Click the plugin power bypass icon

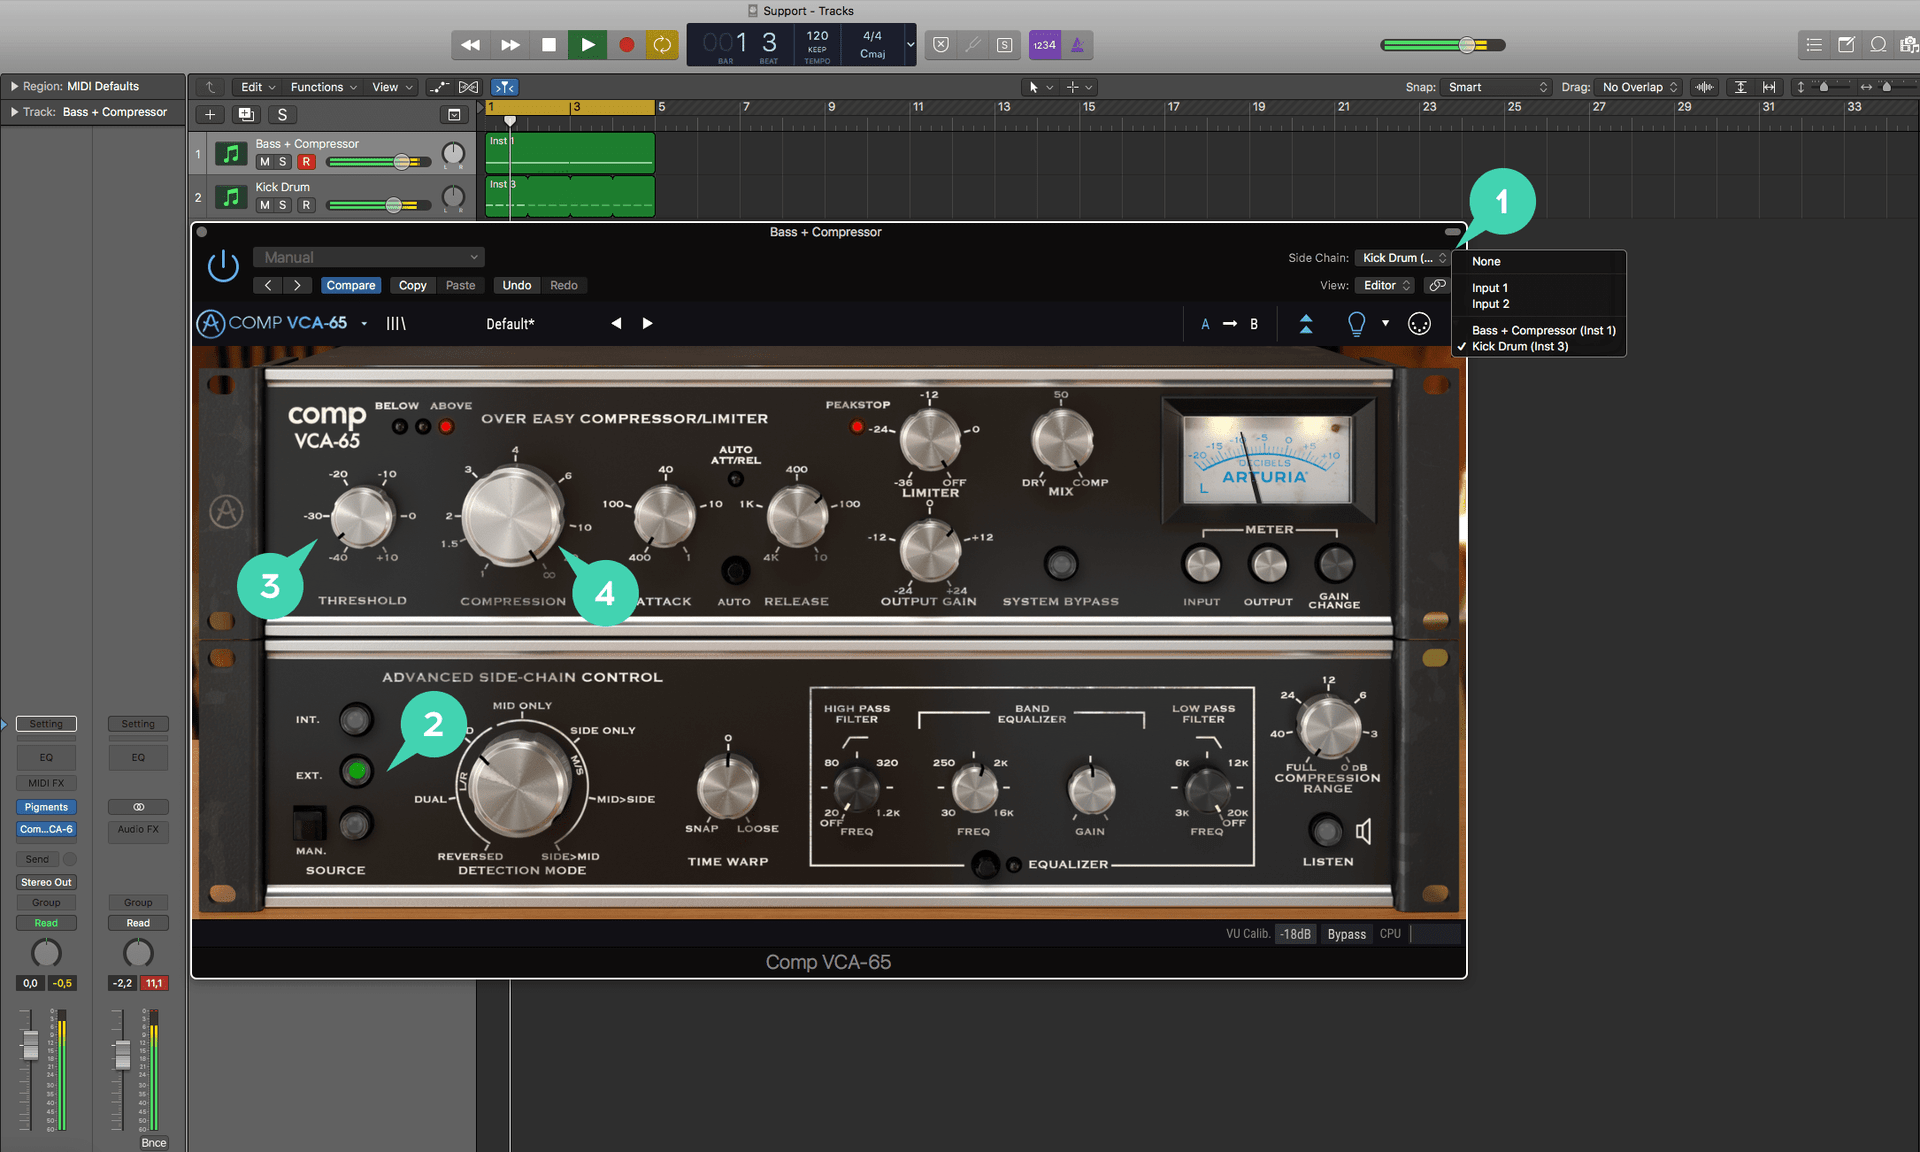223,266
